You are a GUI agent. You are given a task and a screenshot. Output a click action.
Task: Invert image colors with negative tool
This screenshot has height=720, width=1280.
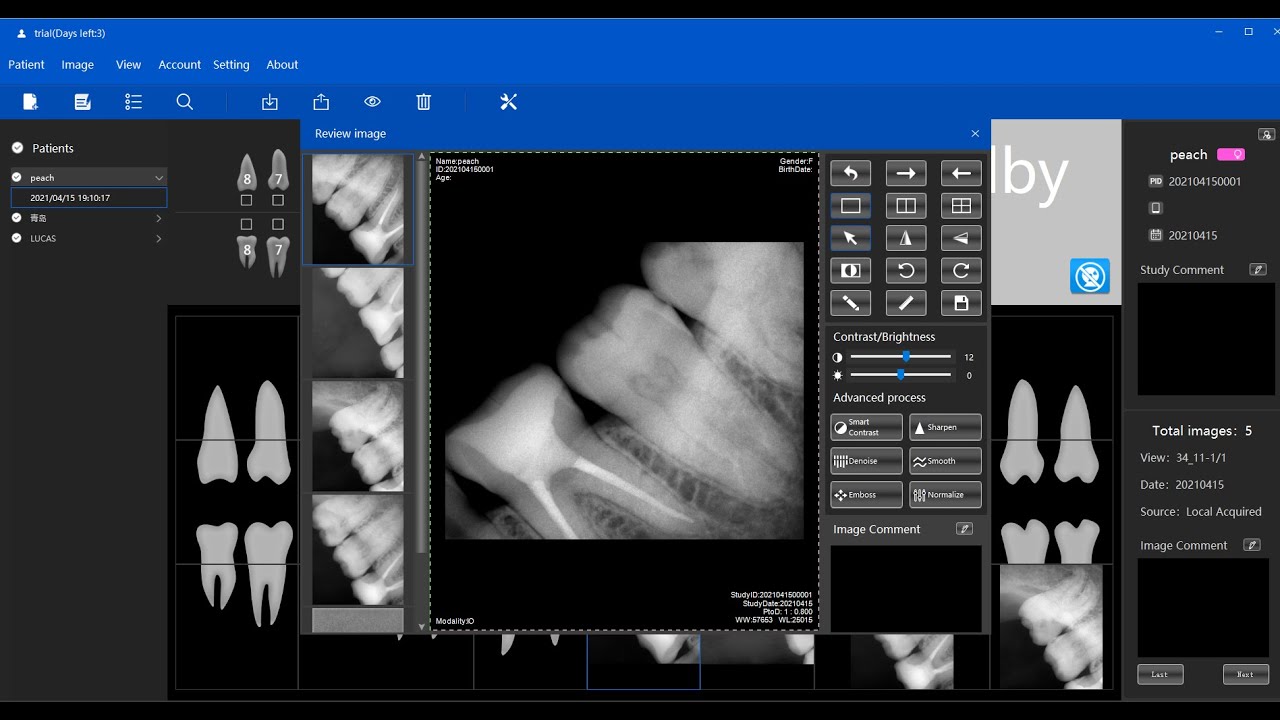(x=850, y=270)
